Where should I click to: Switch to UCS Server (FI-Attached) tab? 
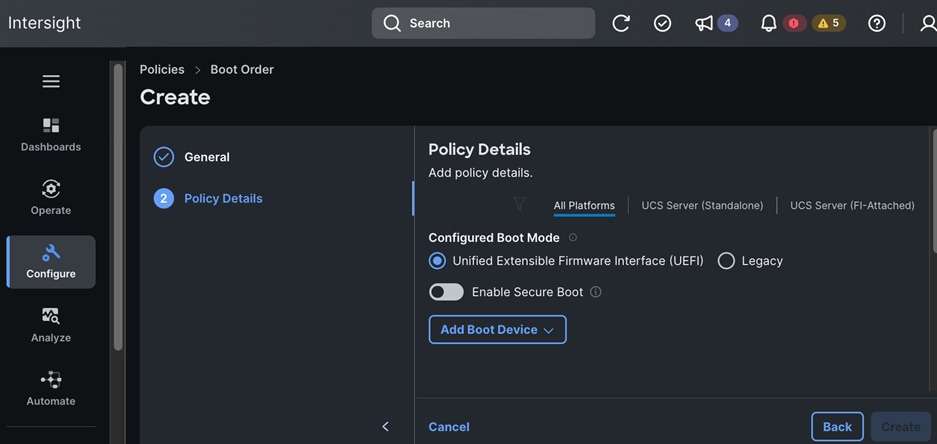click(x=852, y=206)
